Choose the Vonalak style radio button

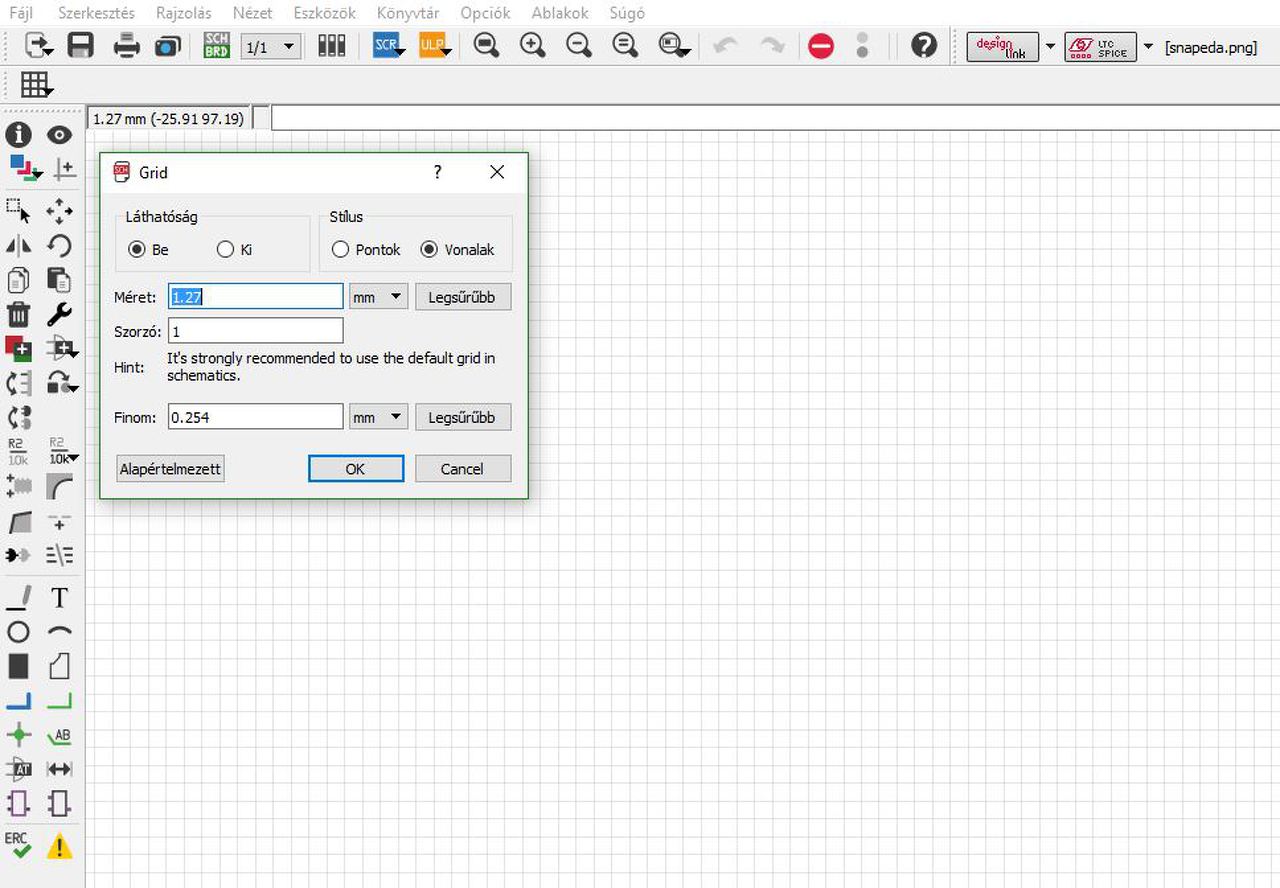pyautogui.click(x=429, y=250)
